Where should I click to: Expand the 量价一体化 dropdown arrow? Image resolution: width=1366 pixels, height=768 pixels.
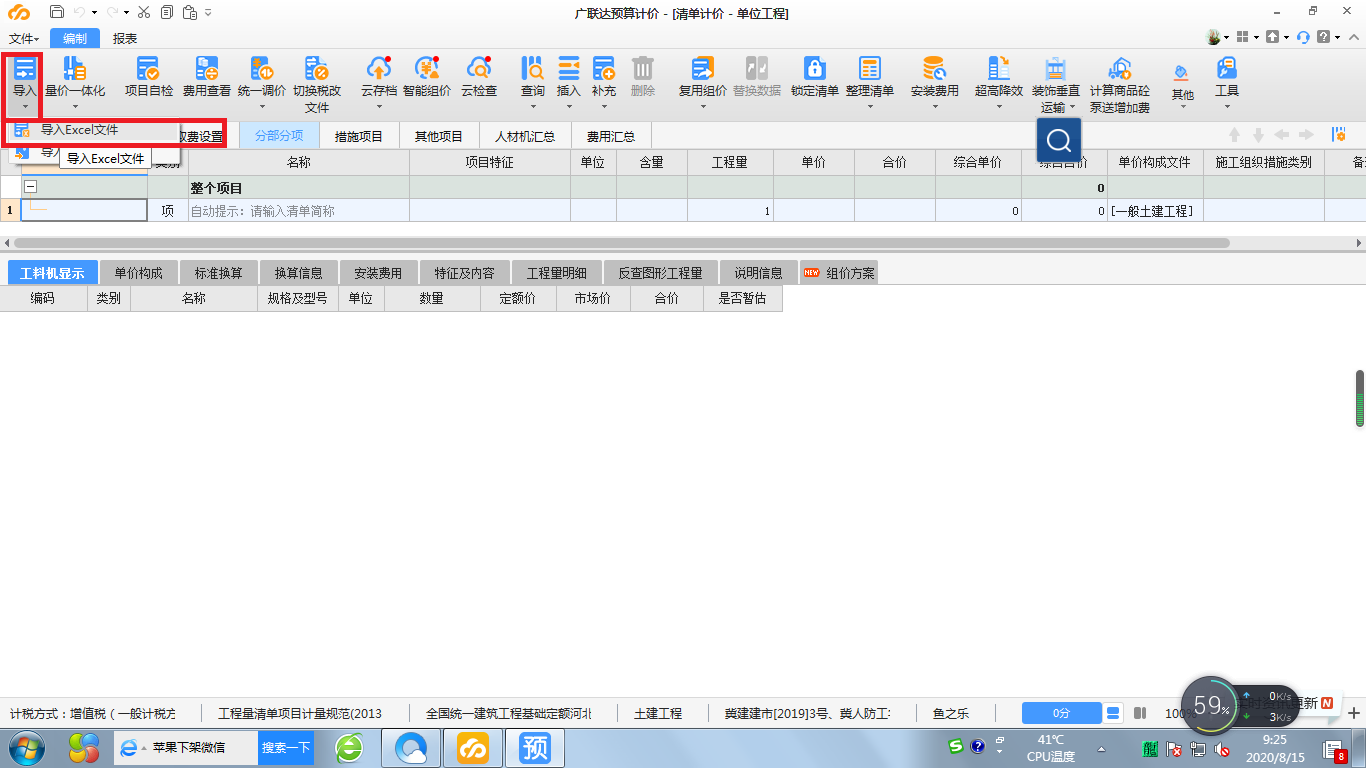tap(75, 105)
